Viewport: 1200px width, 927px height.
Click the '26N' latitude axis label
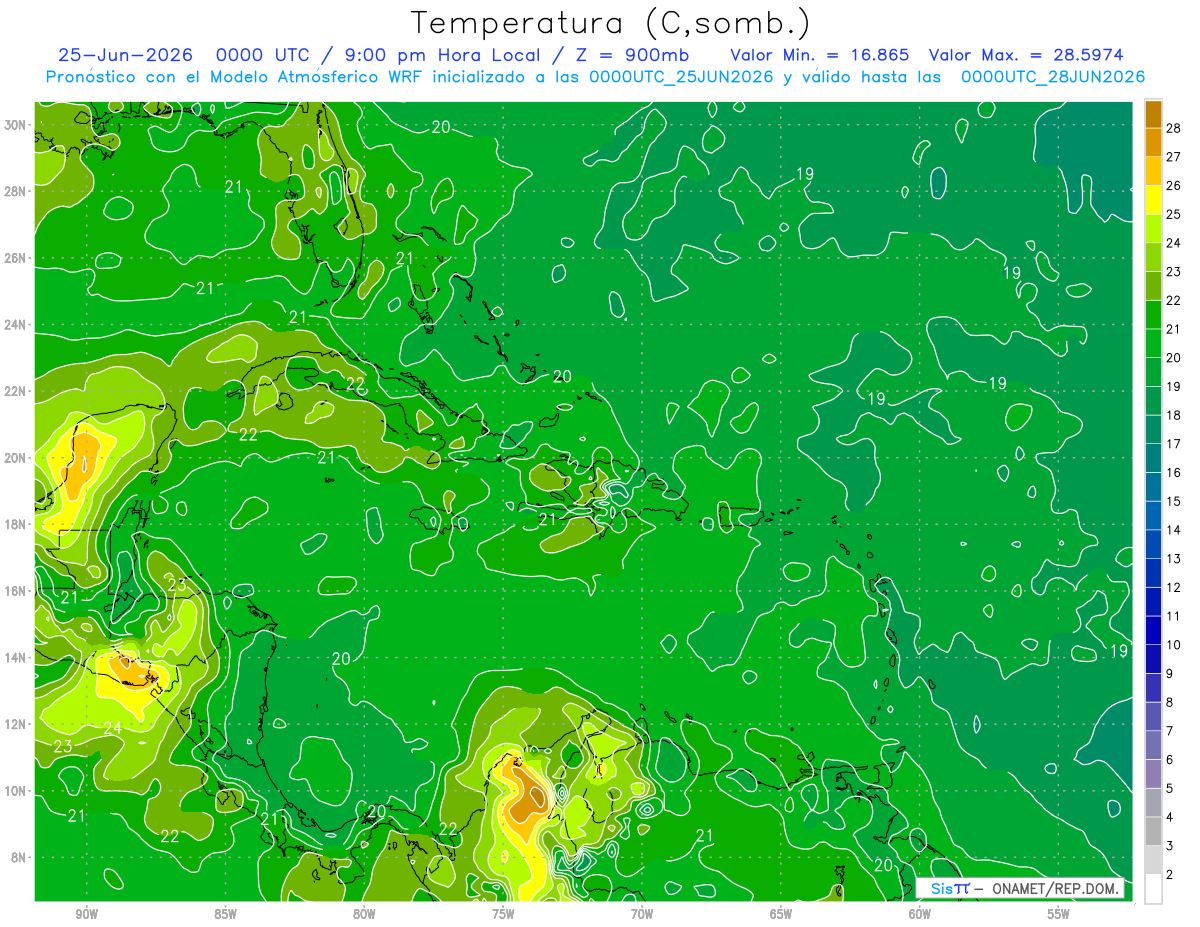click(x=17, y=258)
